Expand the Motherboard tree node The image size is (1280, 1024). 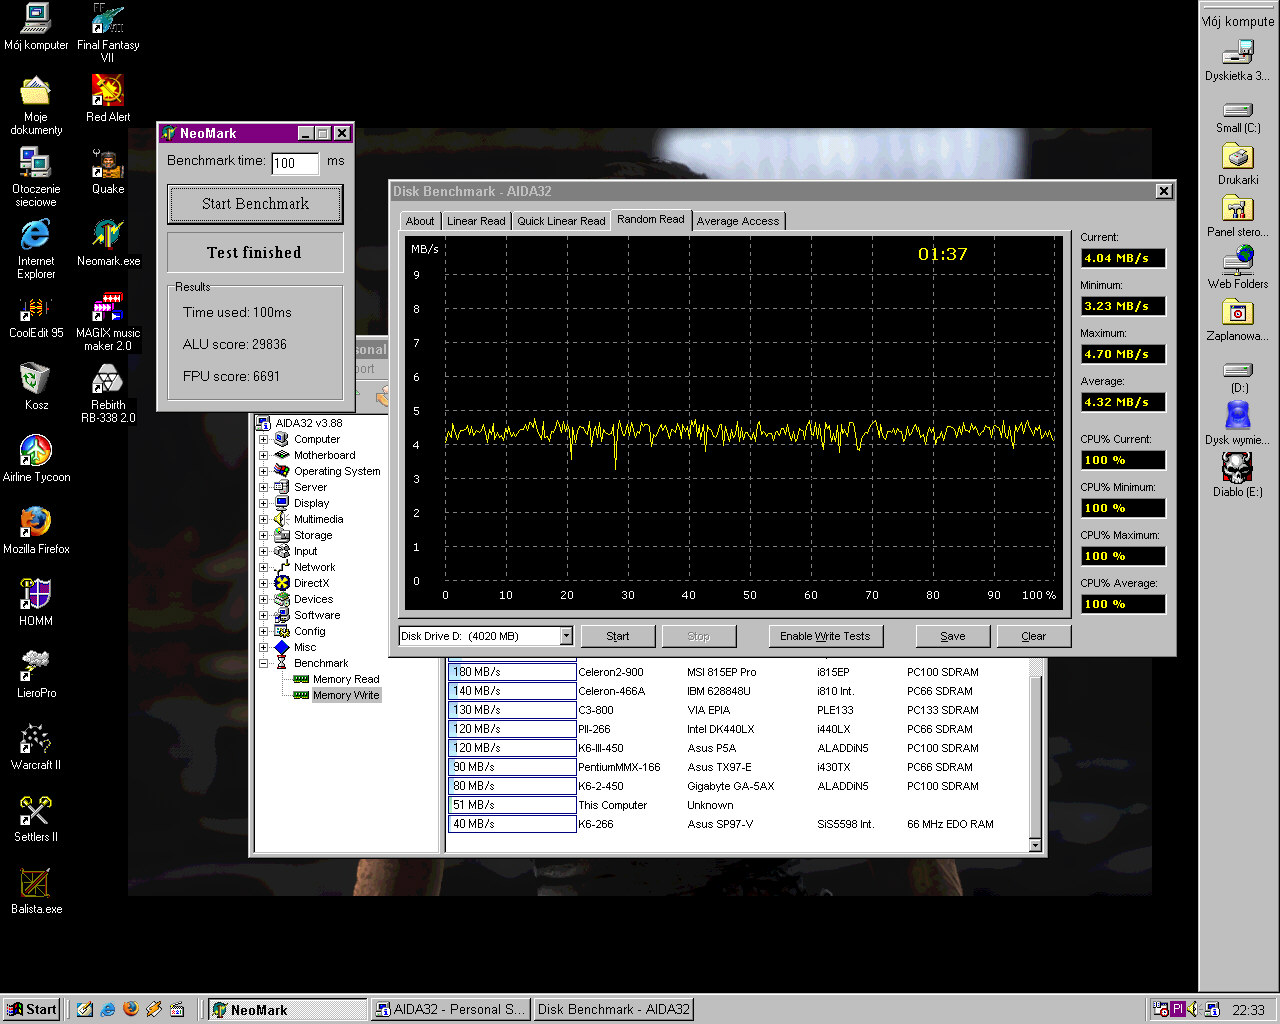coord(264,455)
